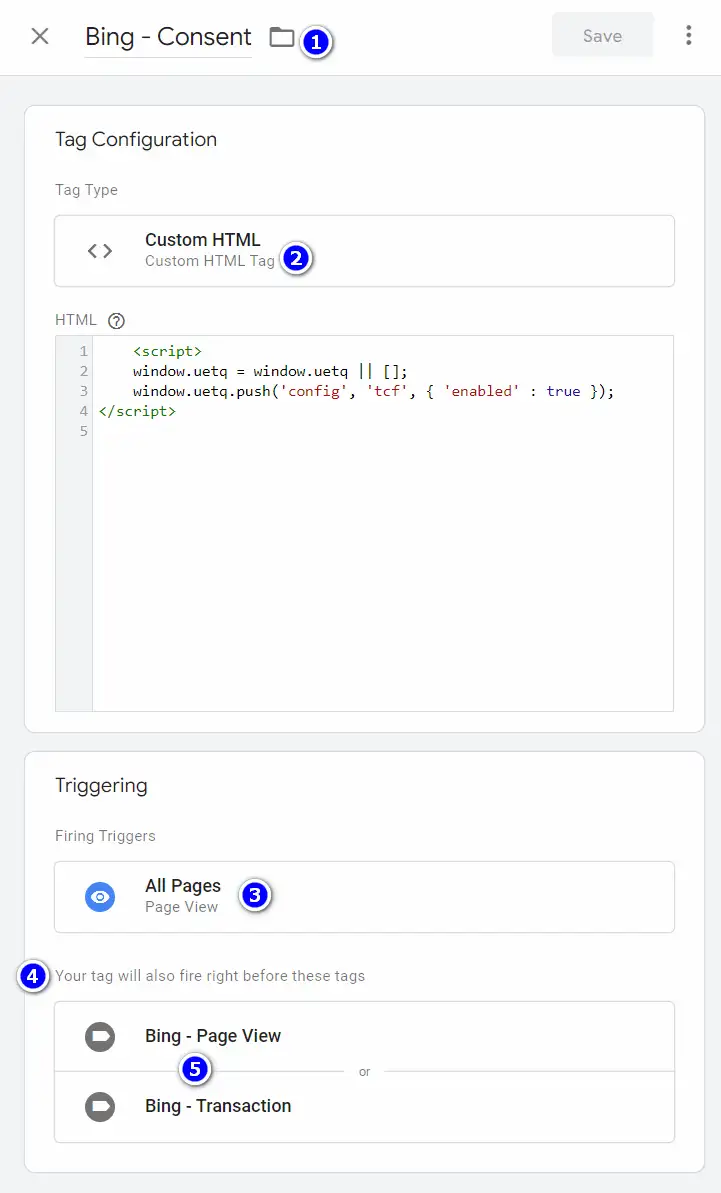721x1193 pixels.
Task: Open the All Pages firing trigger
Action: (183, 886)
